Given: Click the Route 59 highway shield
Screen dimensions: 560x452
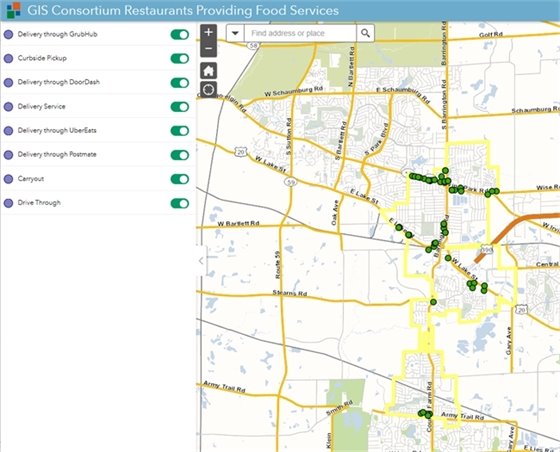Looking at the screenshot, I should [291, 182].
